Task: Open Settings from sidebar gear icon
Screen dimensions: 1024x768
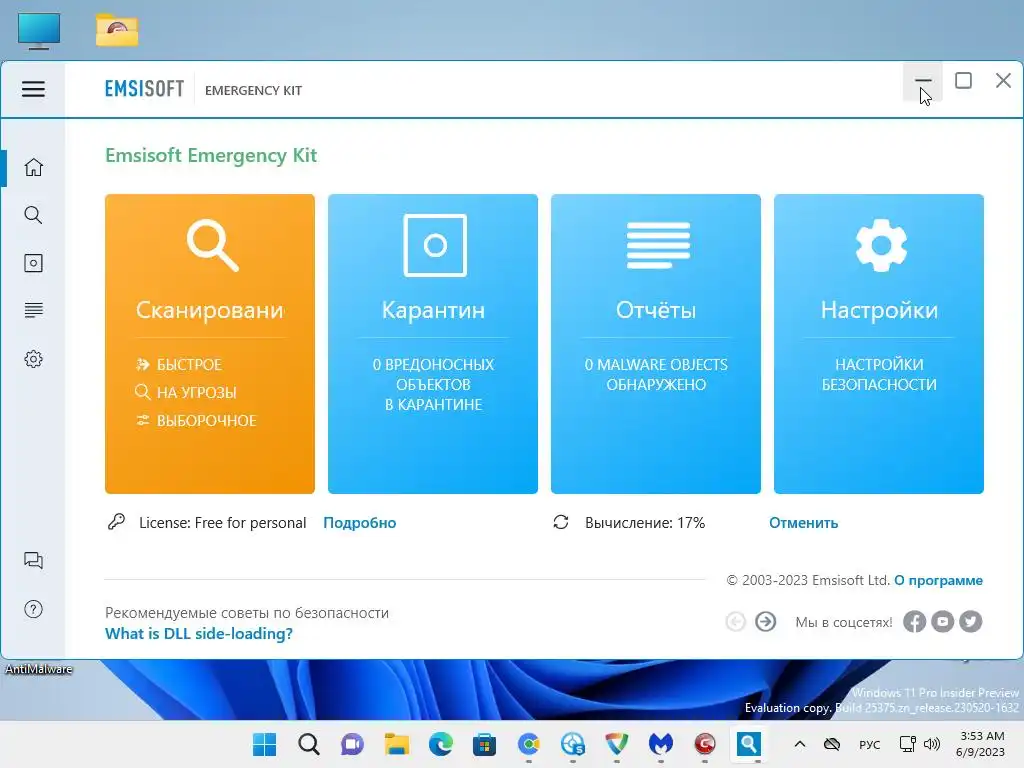Action: pyautogui.click(x=33, y=359)
